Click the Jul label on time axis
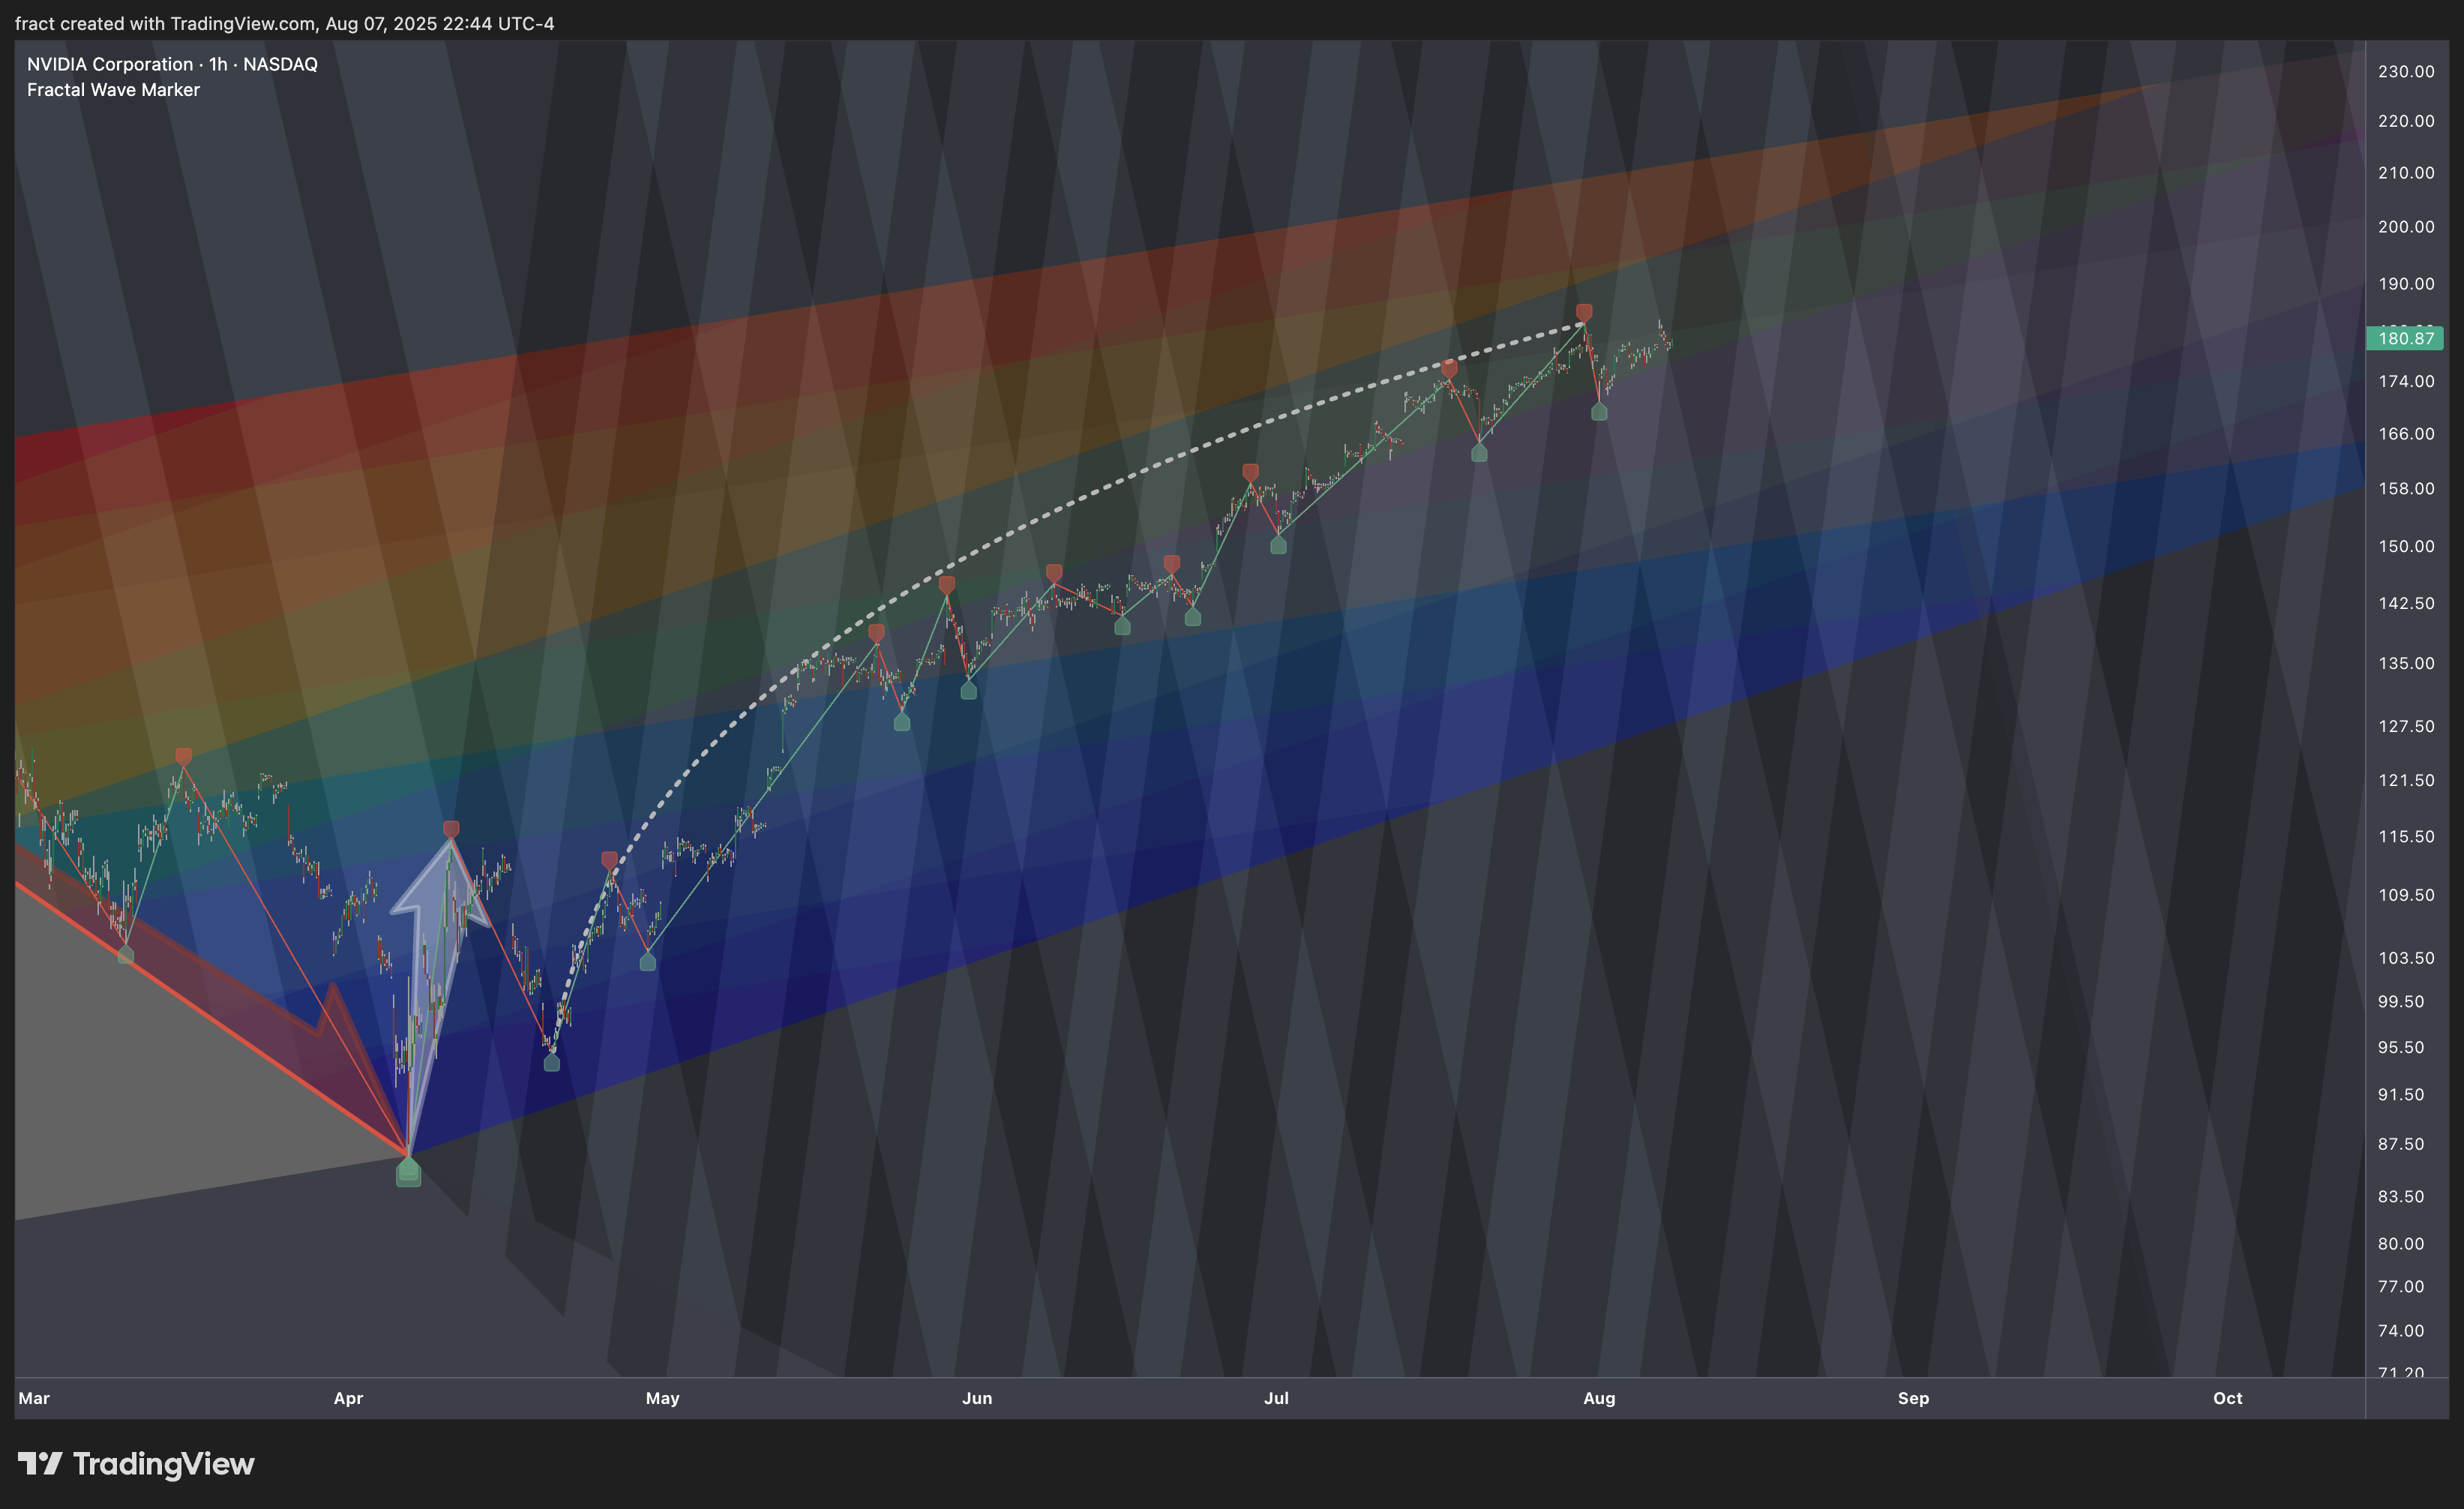Screen dimensions: 2464x1509 (x=1276, y=1398)
